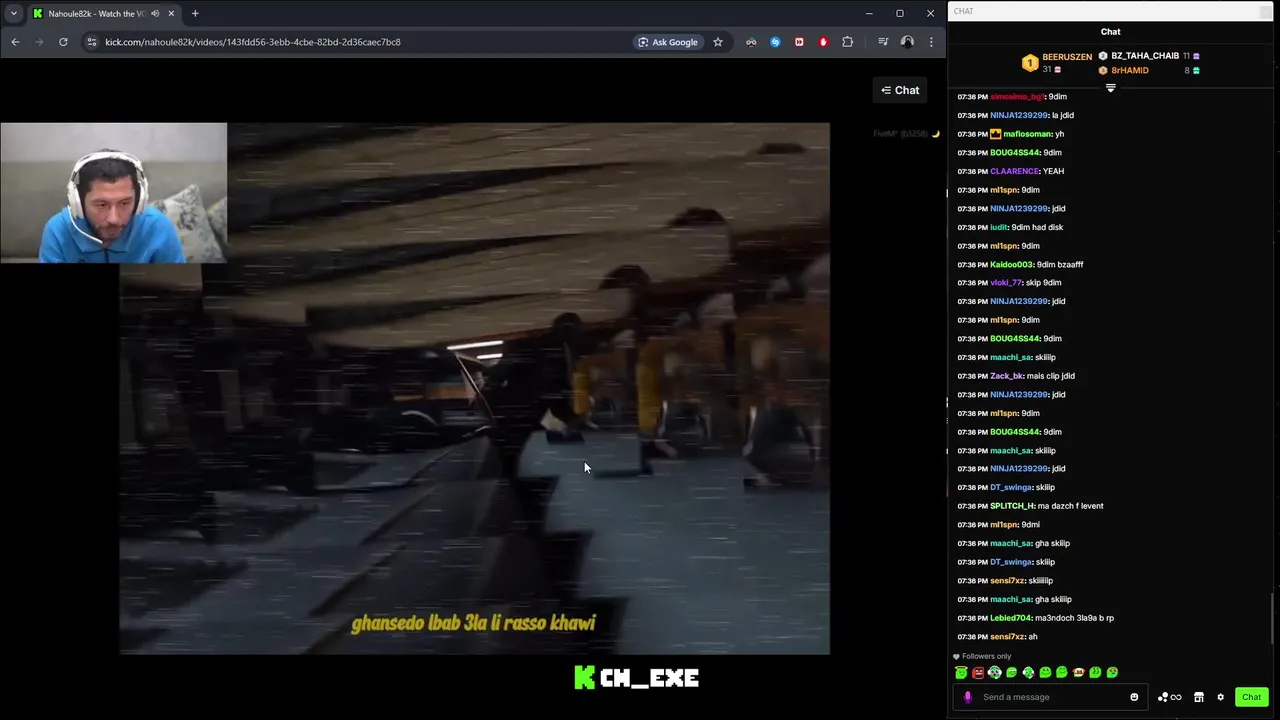Viewport: 1280px width, 720px height.
Task: Bookmark this page with the star icon
Action: click(x=718, y=42)
